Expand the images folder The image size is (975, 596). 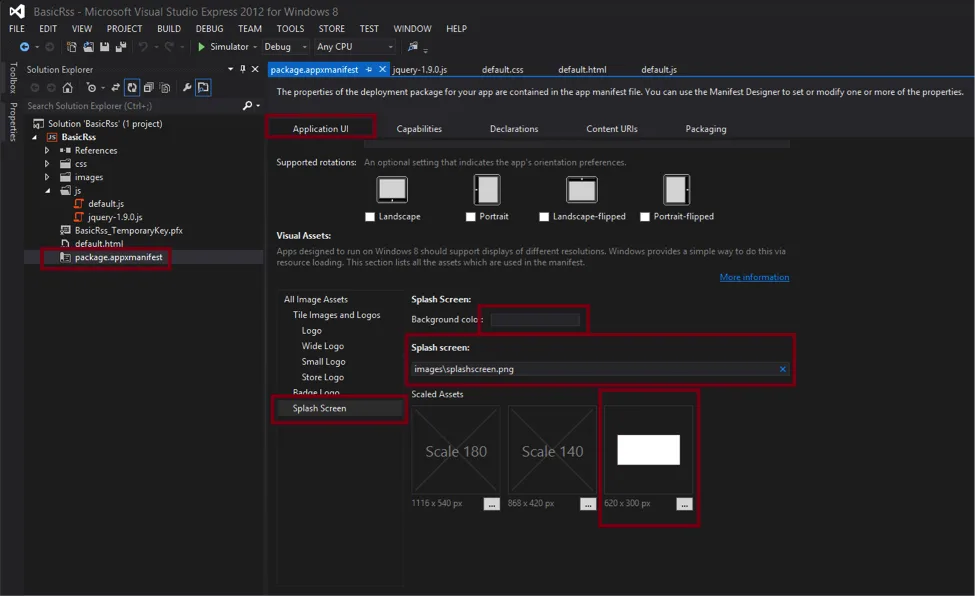tap(47, 177)
